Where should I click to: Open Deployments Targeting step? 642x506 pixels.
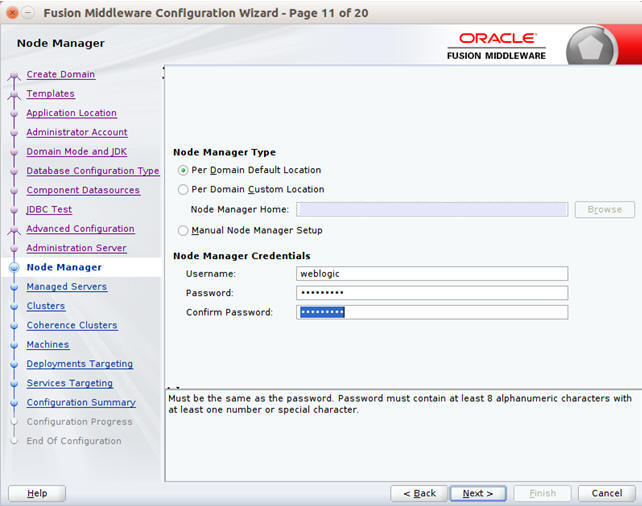pyautogui.click(x=80, y=364)
